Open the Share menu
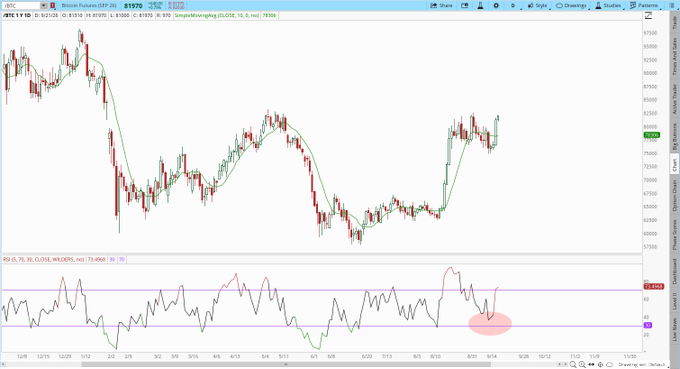The height and width of the screenshot is (369, 680). (x=441, y=6)
